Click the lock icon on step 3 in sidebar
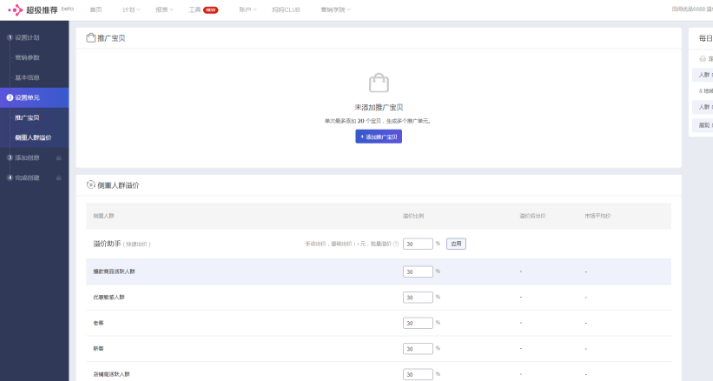Screen dimensions: 713x381 pyautogui.click(x=59, y=158)
